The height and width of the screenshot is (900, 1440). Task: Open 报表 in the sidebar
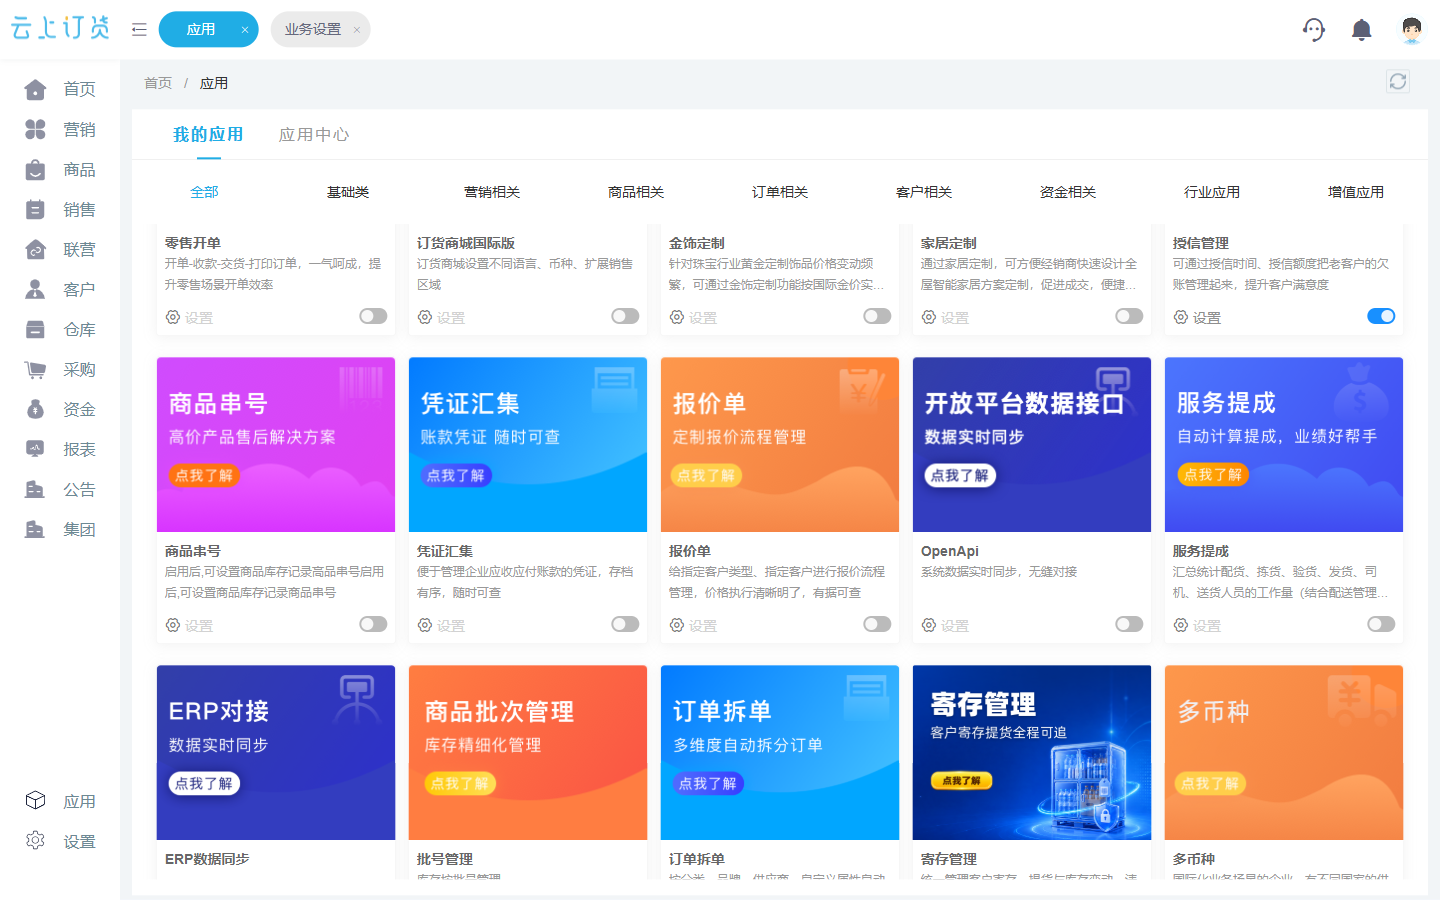(60, 450)
